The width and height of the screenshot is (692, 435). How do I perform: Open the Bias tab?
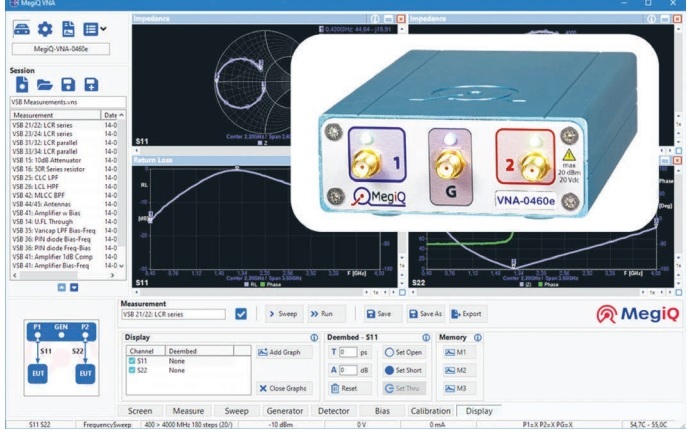point(382,411)
